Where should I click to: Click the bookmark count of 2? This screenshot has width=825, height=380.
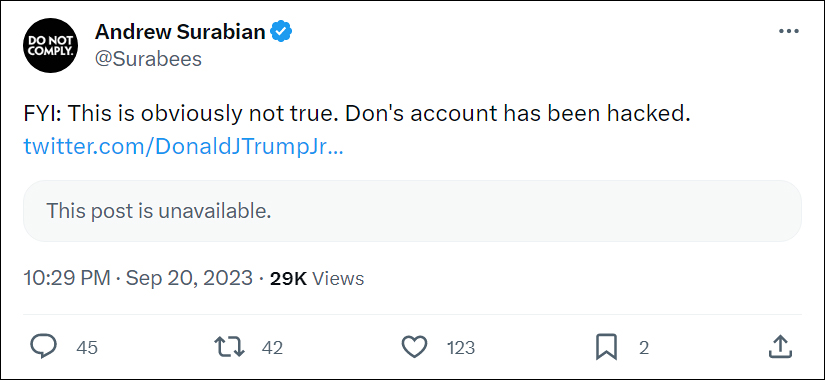(644, 348)
